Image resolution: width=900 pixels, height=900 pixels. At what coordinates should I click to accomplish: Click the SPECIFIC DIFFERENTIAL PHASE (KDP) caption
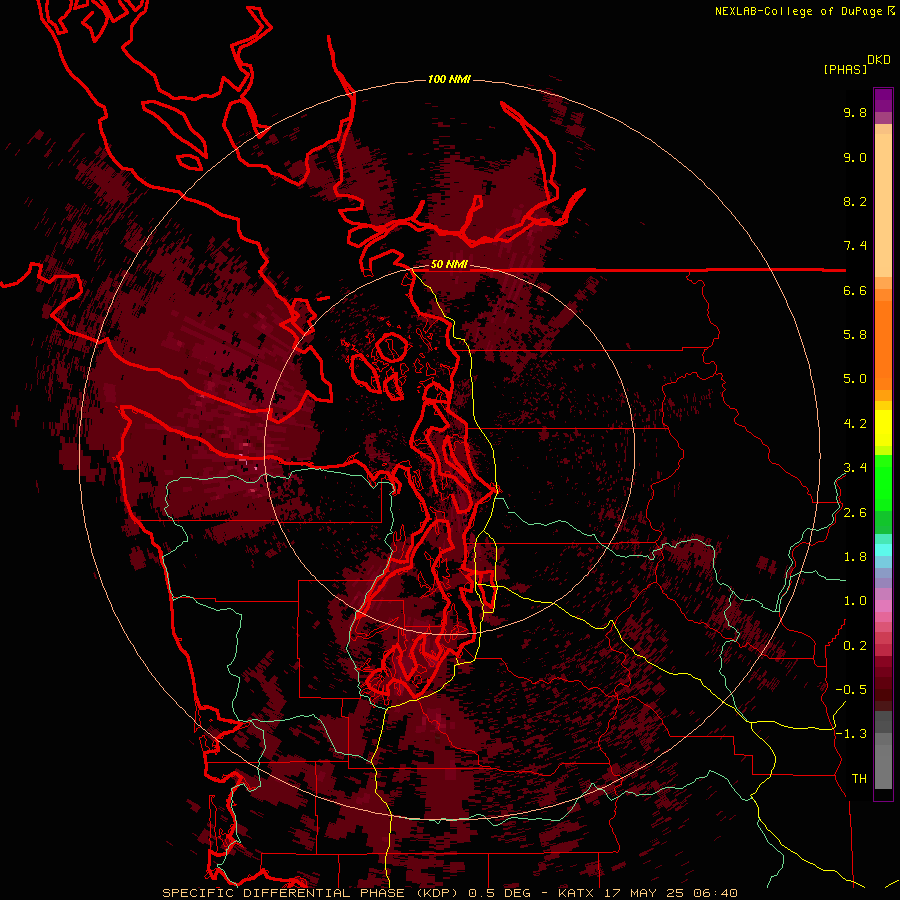pos(312,893)
